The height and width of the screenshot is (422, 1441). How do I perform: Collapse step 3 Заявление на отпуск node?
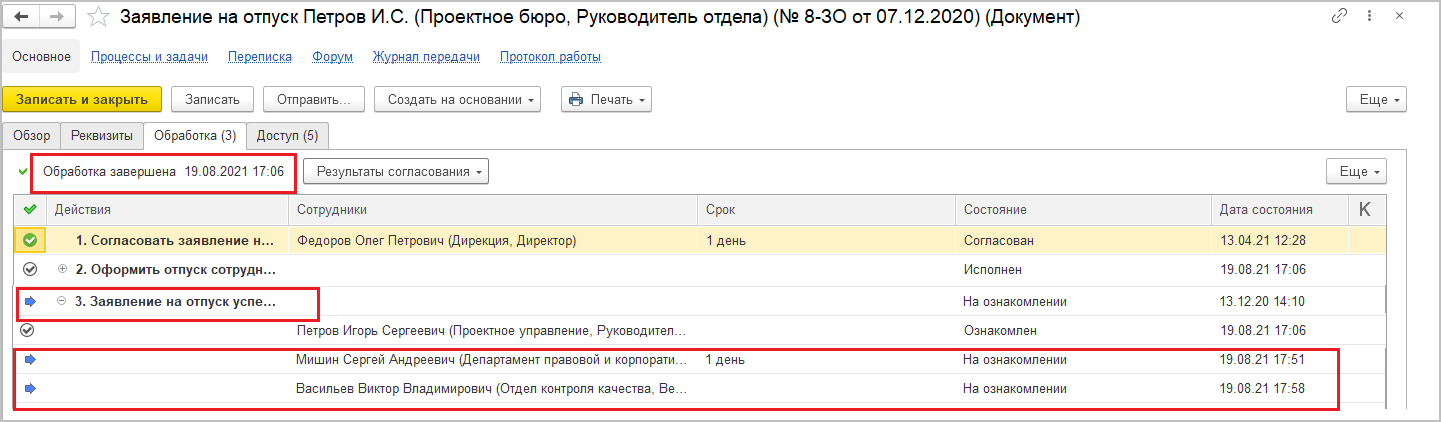click(63, 301)
